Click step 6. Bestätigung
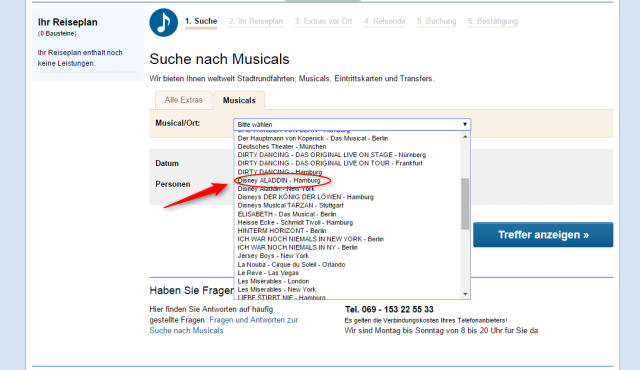 click(x=493, y=21)
